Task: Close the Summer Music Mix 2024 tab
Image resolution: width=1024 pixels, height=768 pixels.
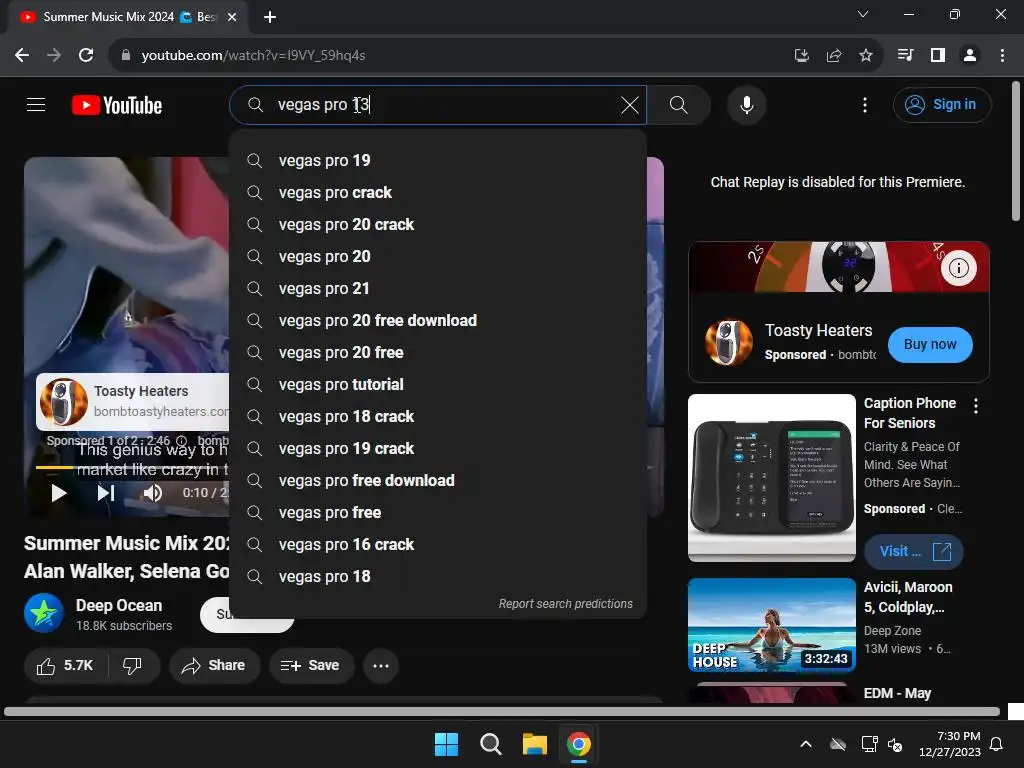Action: pos(232,17)
